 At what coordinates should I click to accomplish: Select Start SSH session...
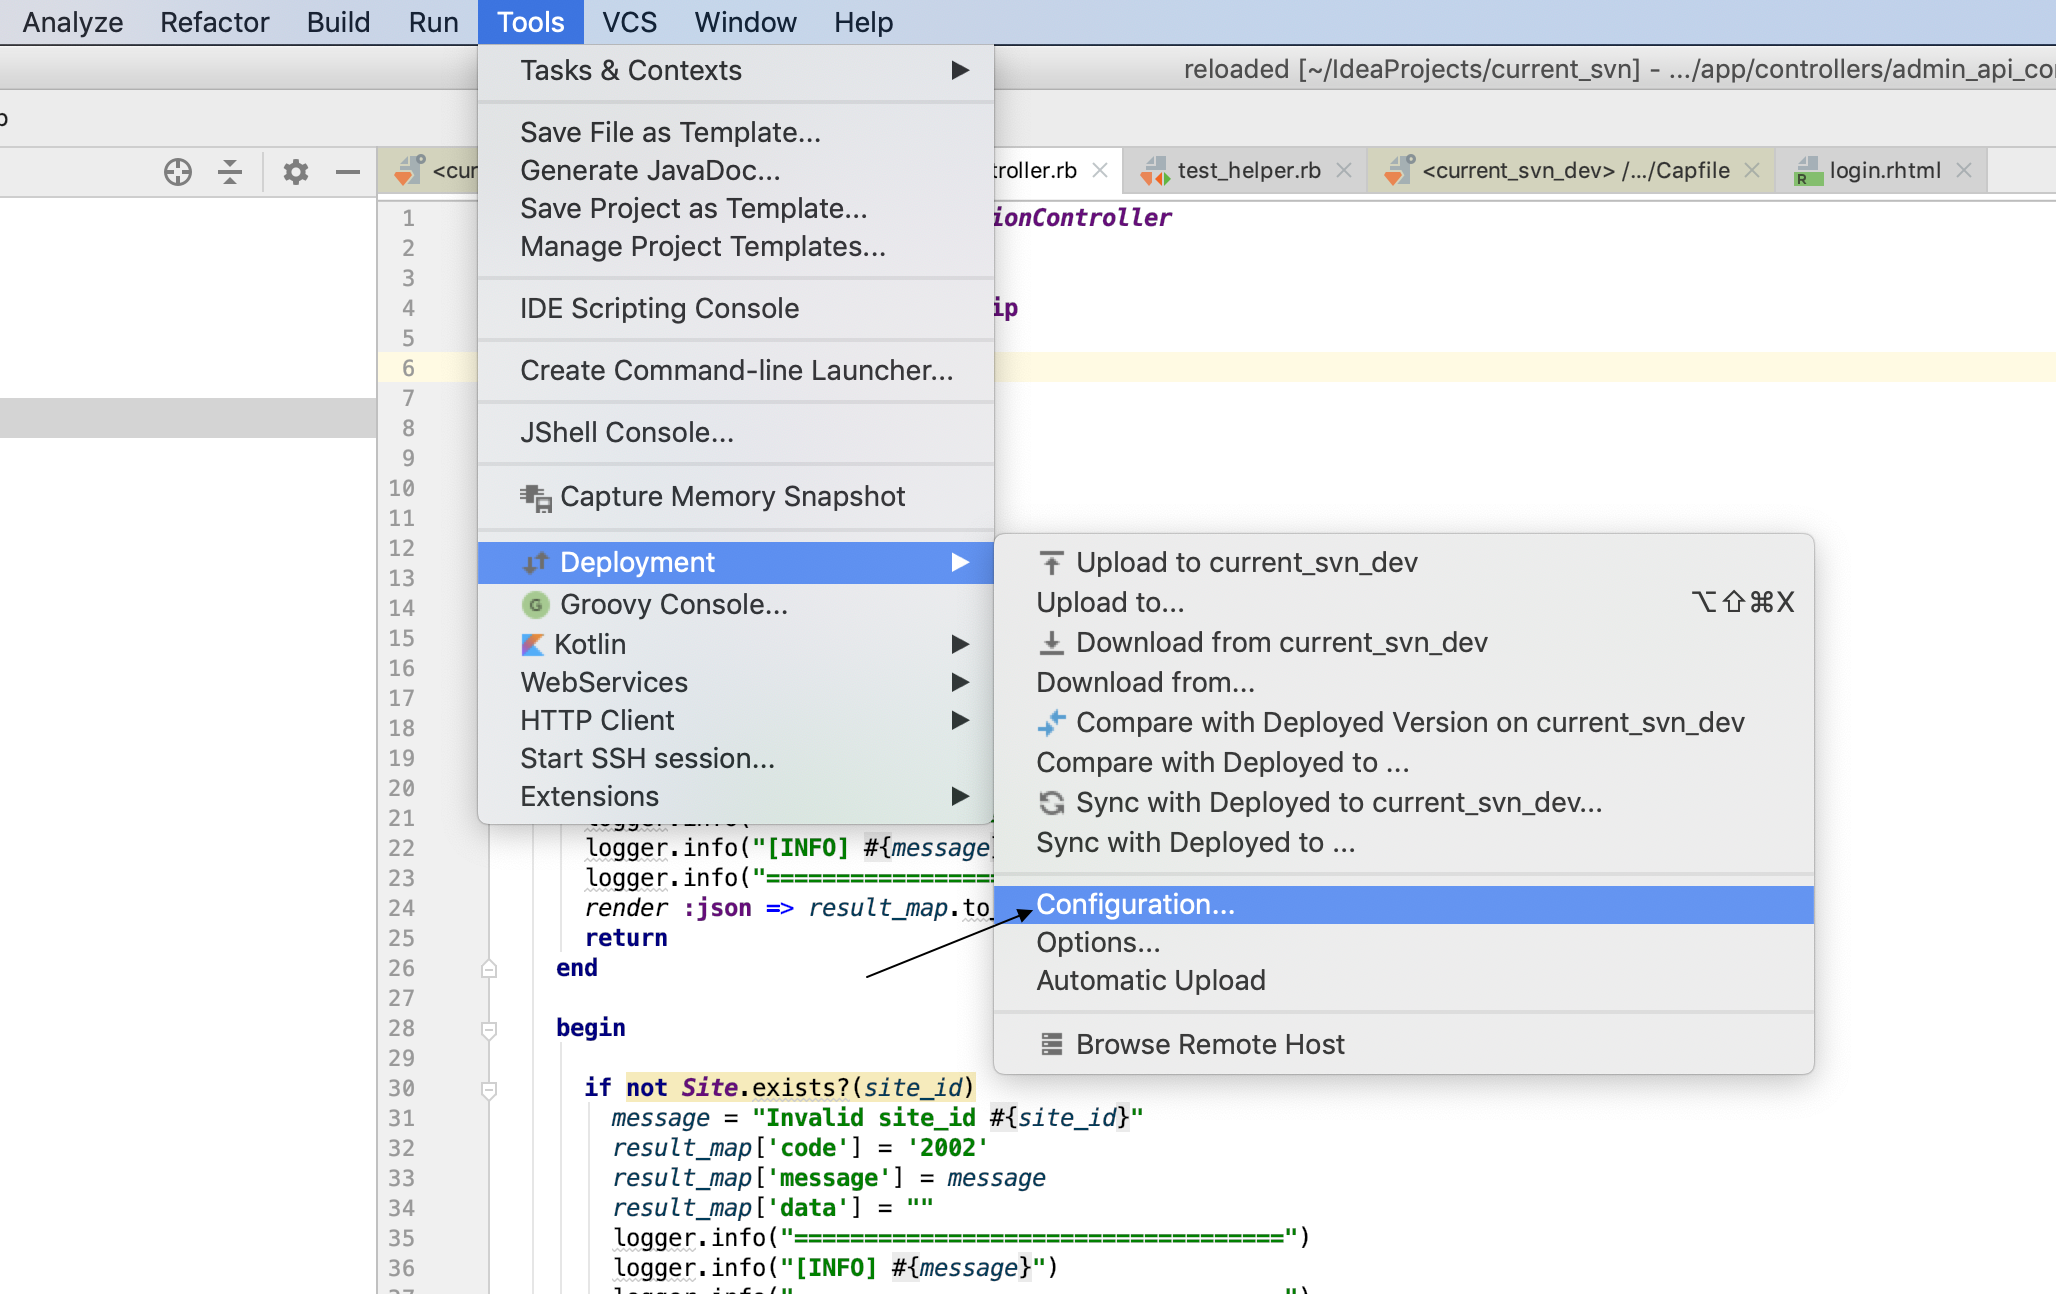point(736,759)
